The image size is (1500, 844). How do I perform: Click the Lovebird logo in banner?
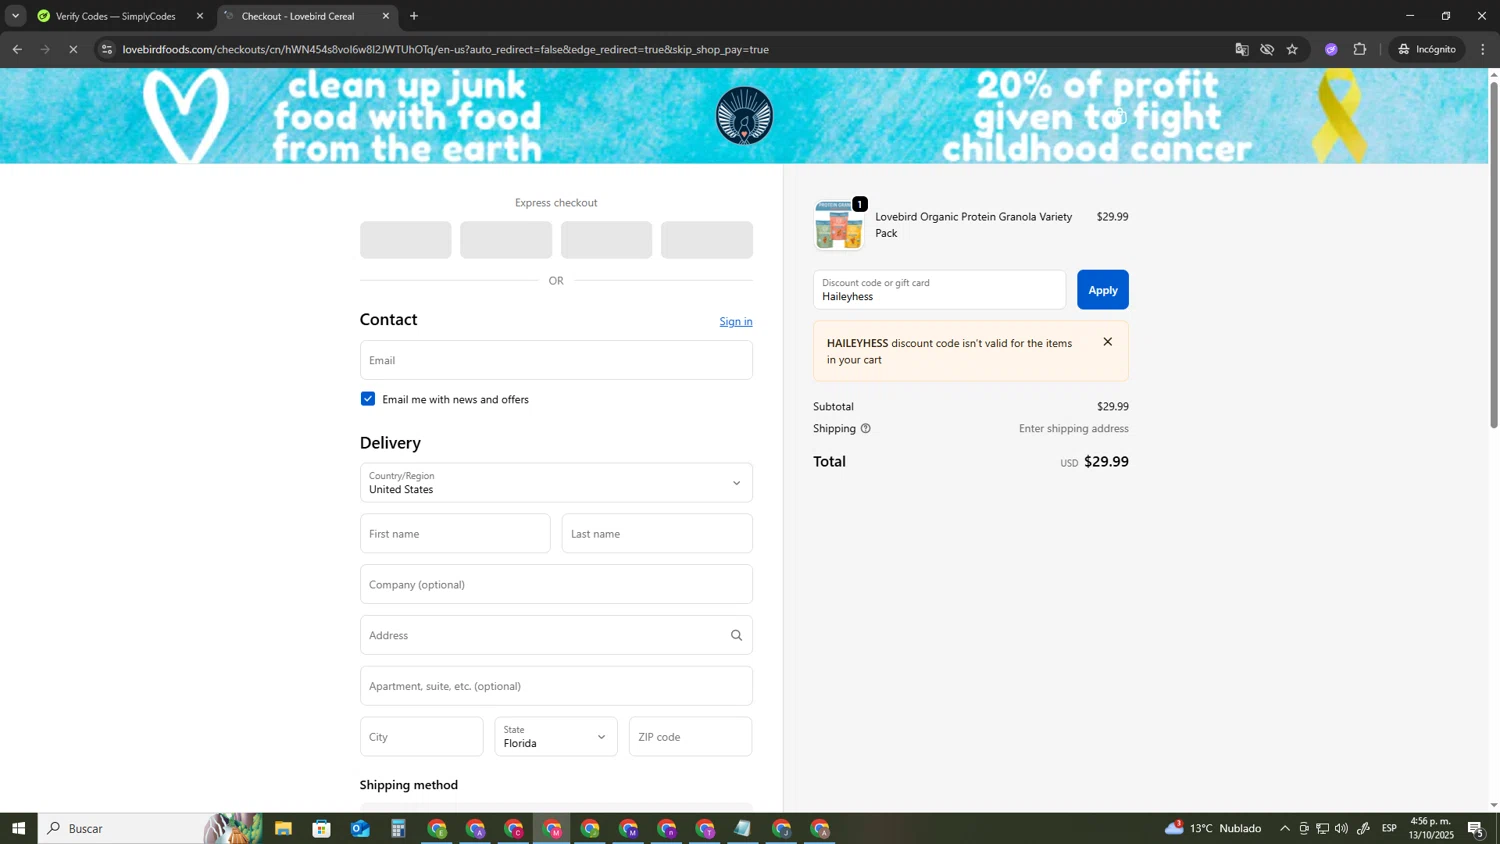click(745, 116)
